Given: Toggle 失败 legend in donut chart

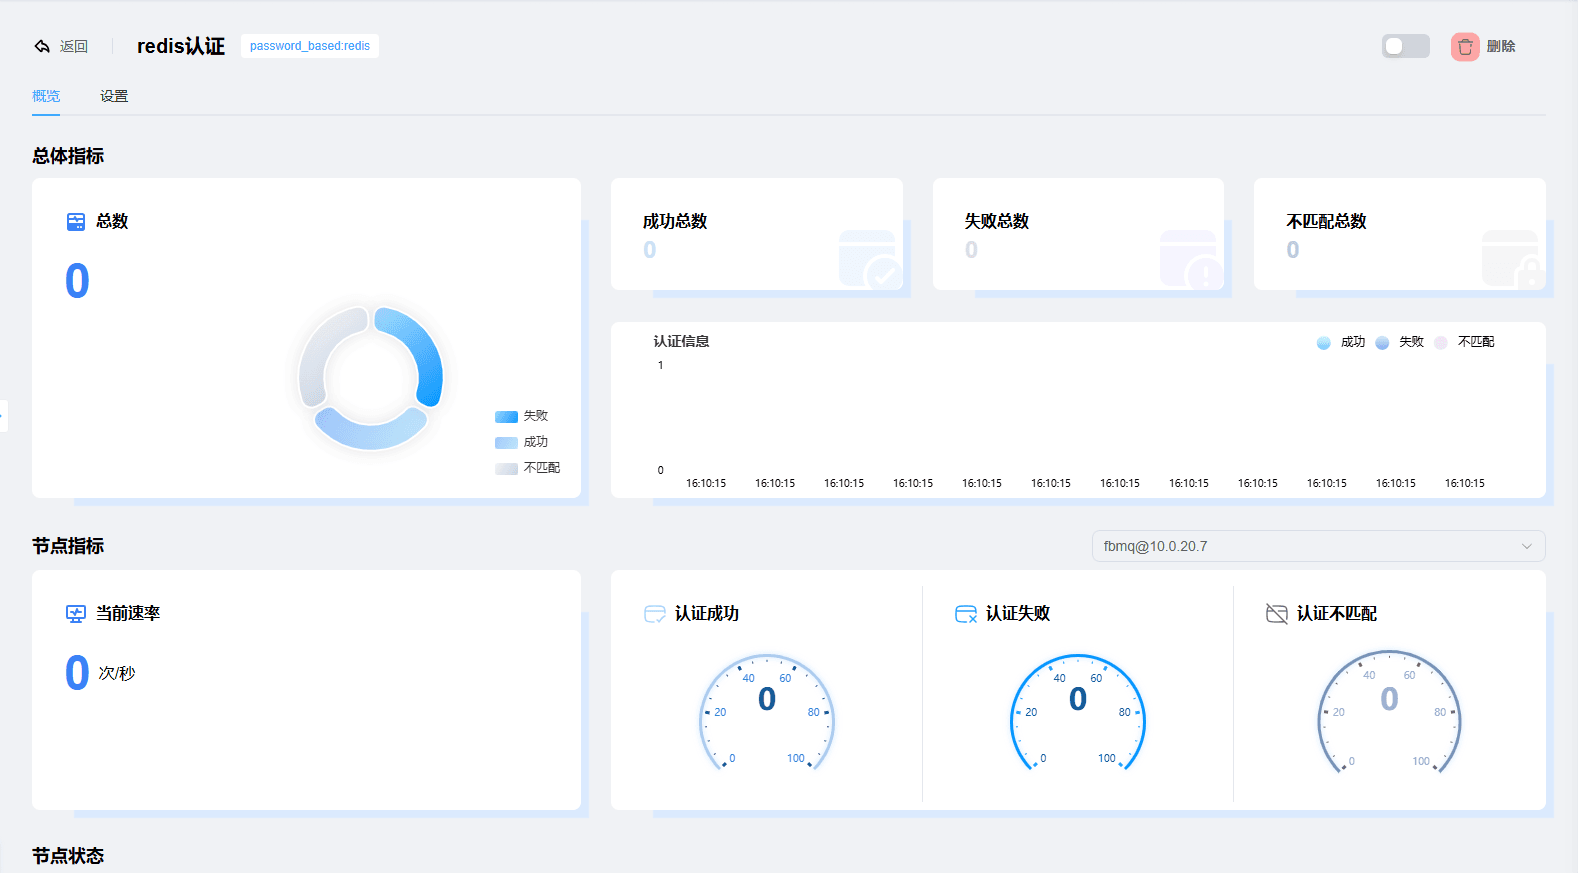Looking at the screenshot, I should (521, 416).
